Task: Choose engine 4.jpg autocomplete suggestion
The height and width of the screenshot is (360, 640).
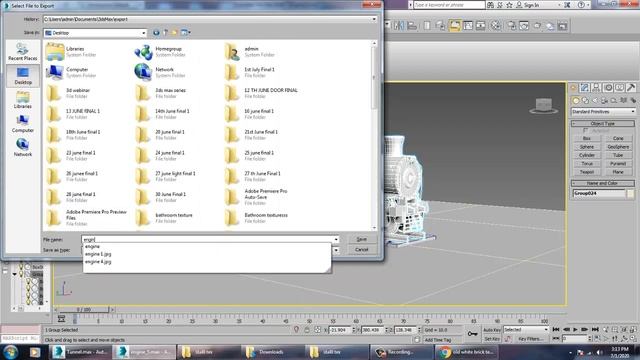Action: 98,262
